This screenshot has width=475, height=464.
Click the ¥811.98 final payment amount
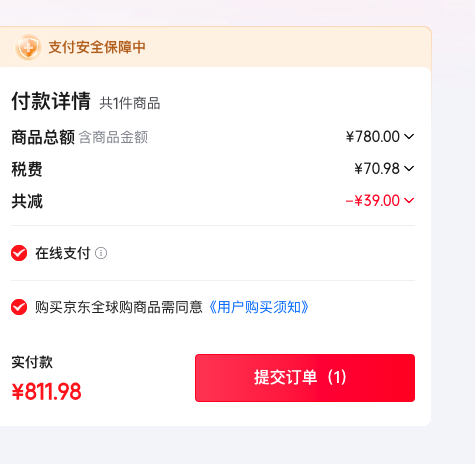coord(46,391)
